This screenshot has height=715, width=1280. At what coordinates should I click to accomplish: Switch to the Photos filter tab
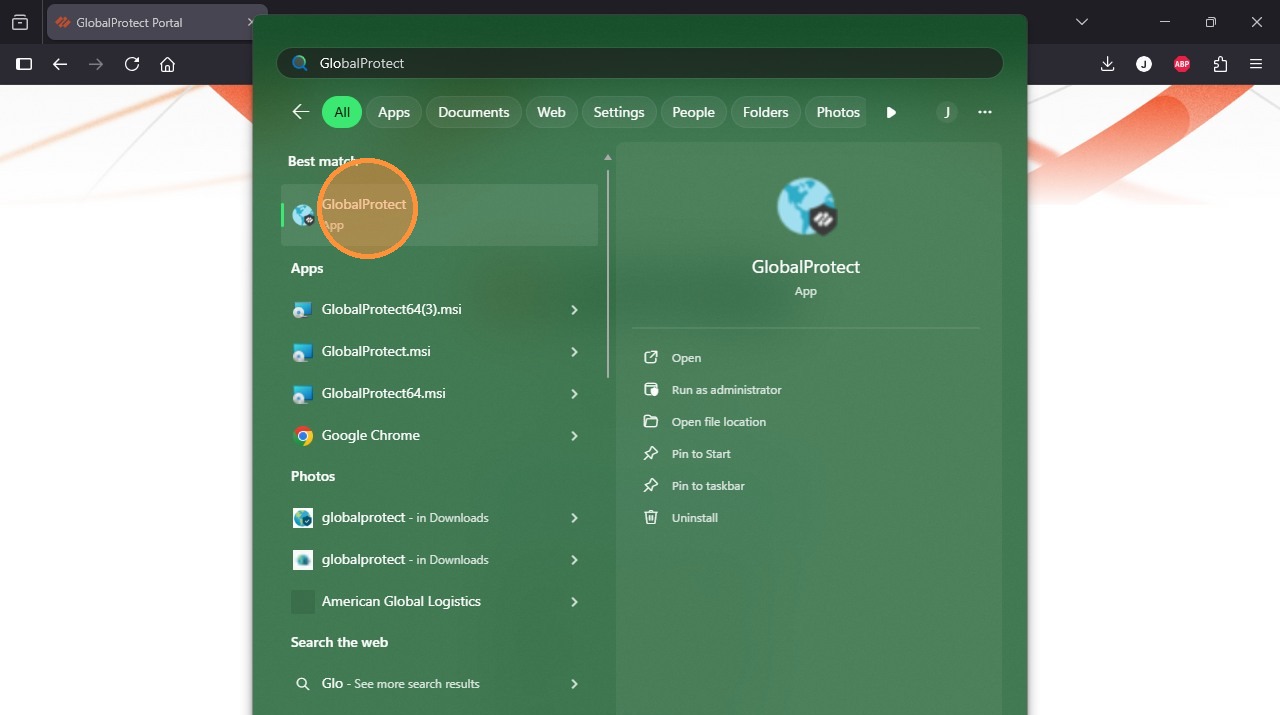(838, 112)
